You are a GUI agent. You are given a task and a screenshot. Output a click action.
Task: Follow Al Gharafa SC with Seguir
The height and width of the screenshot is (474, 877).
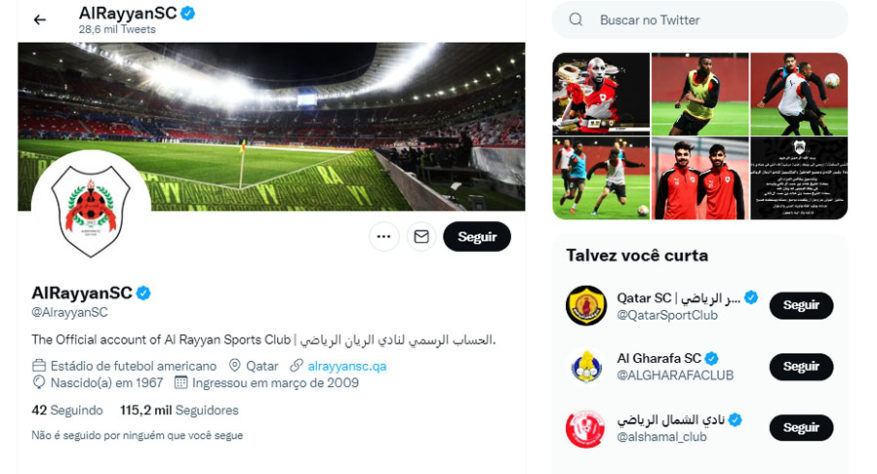tap(801, 367)
